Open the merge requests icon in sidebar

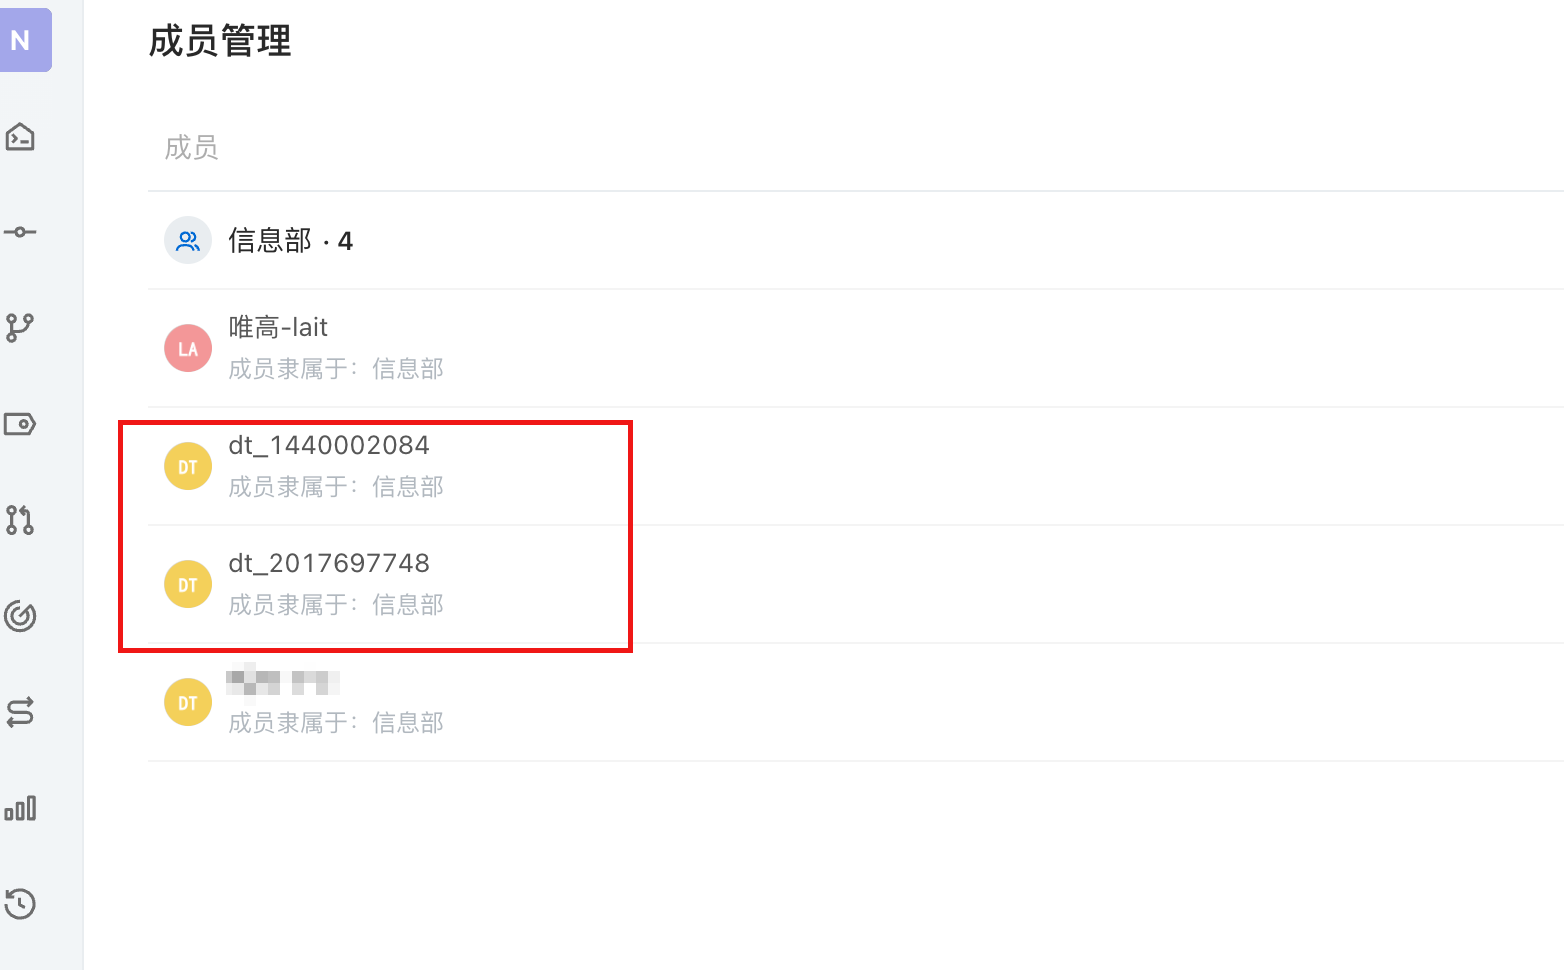(20, 520)
